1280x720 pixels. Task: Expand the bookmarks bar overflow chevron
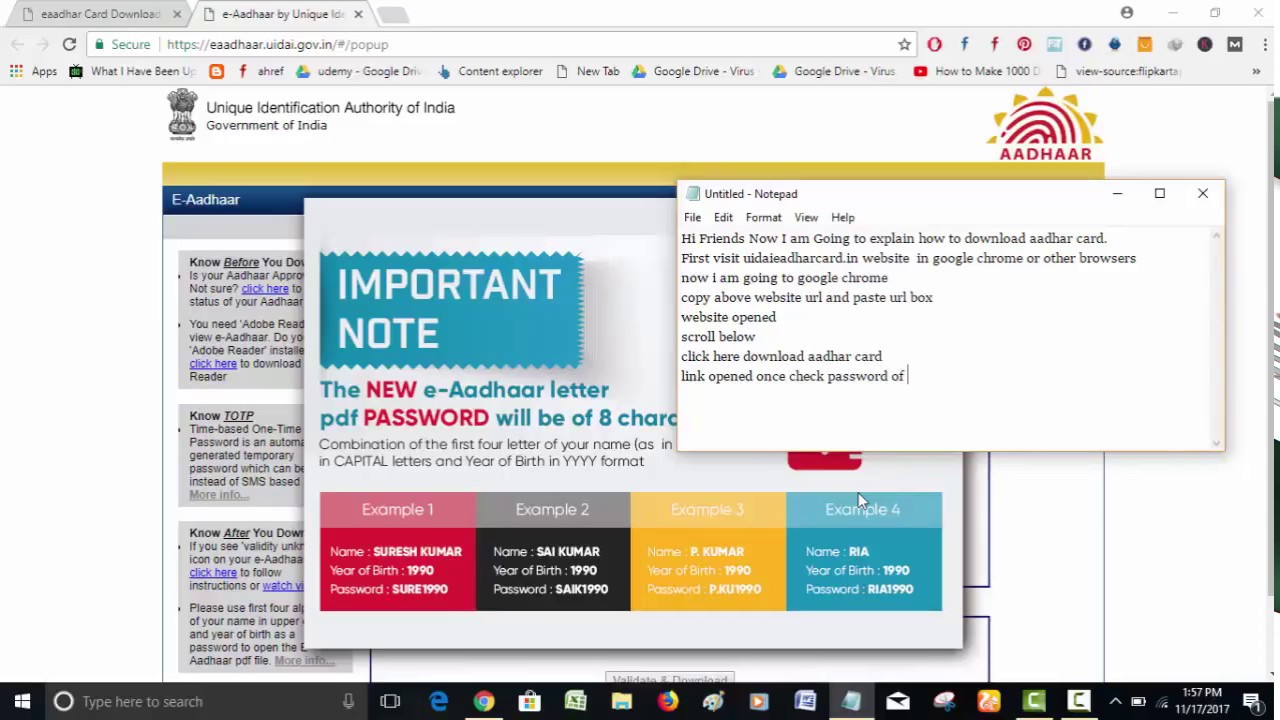(x=1256, y=71)
